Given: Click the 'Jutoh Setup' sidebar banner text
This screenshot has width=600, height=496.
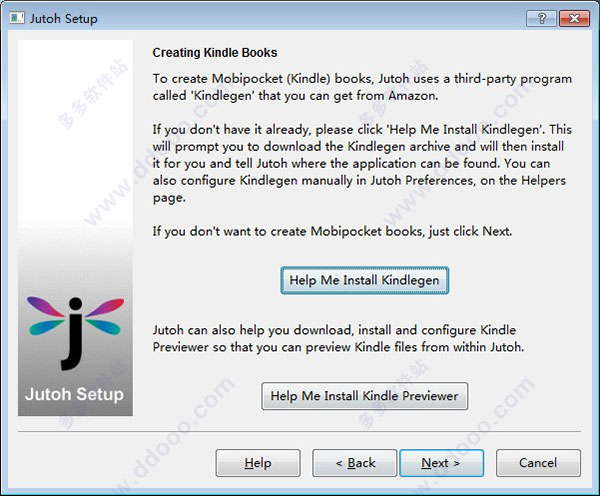Looking at the screenshot, I should point(75,394).
